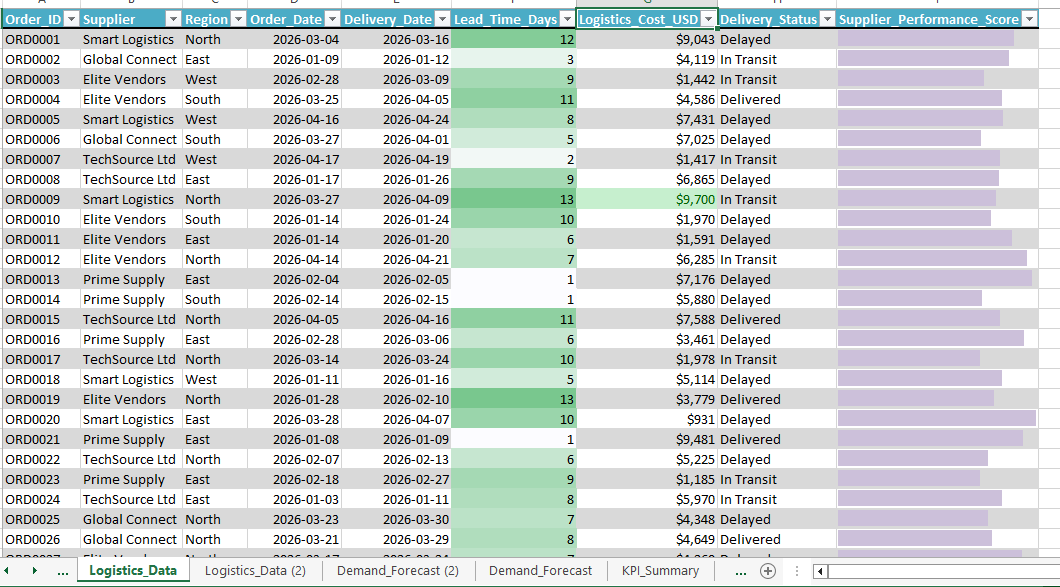Select the Supplier header cell
This screenshot has height=587, width=1060.
[x=131, y=19]
